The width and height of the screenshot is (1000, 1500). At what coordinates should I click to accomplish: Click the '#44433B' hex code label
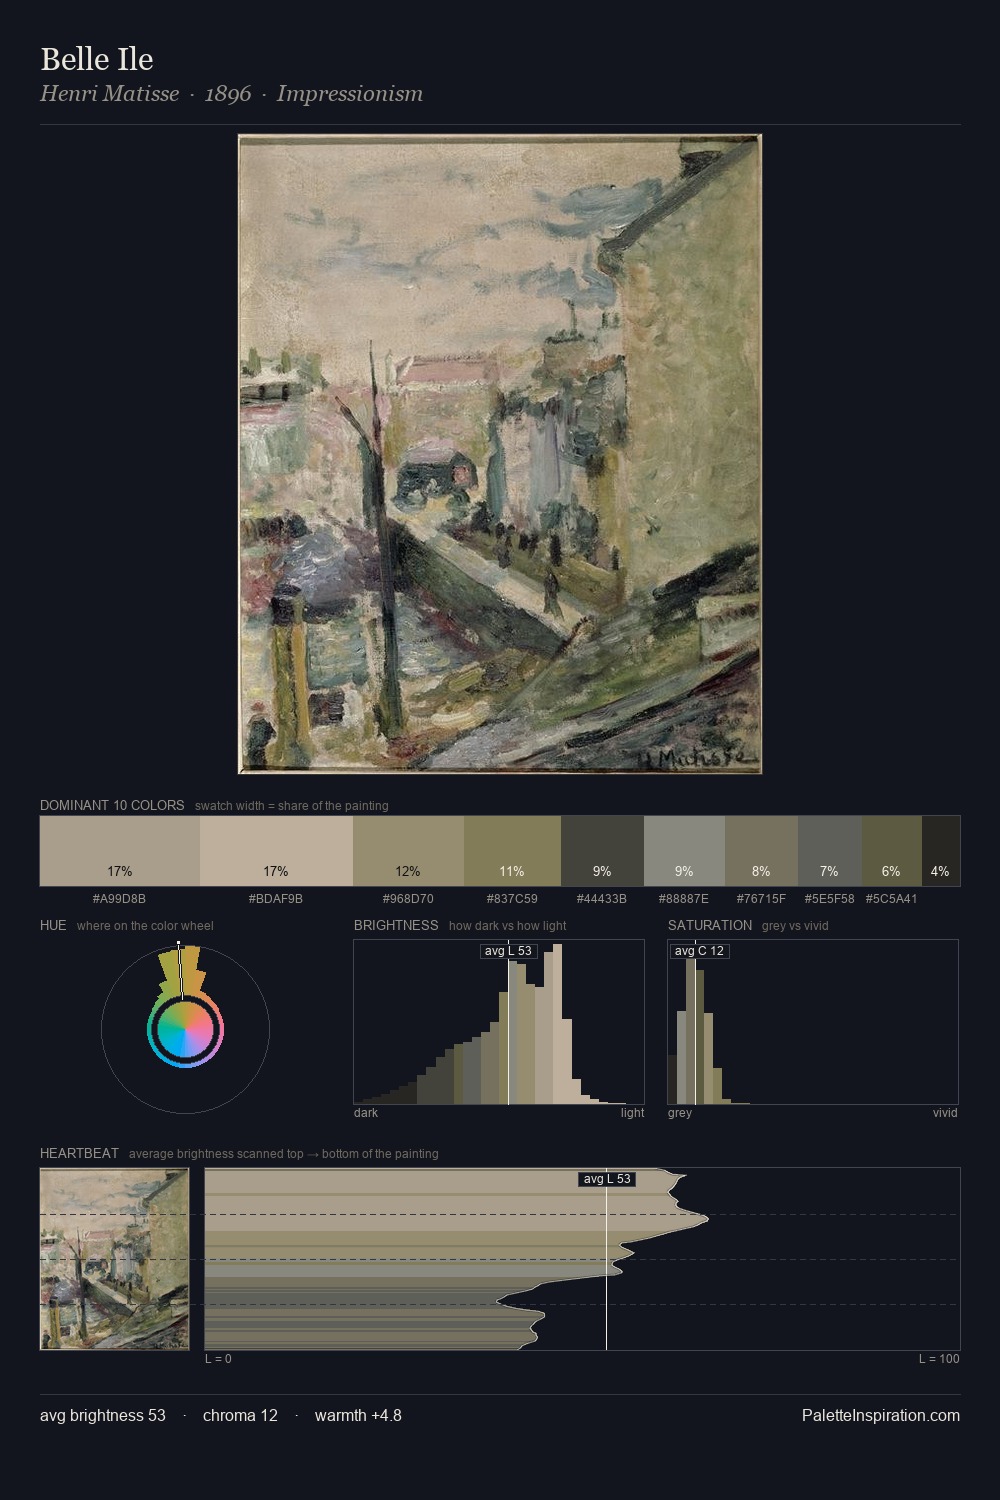click(602, 898)
